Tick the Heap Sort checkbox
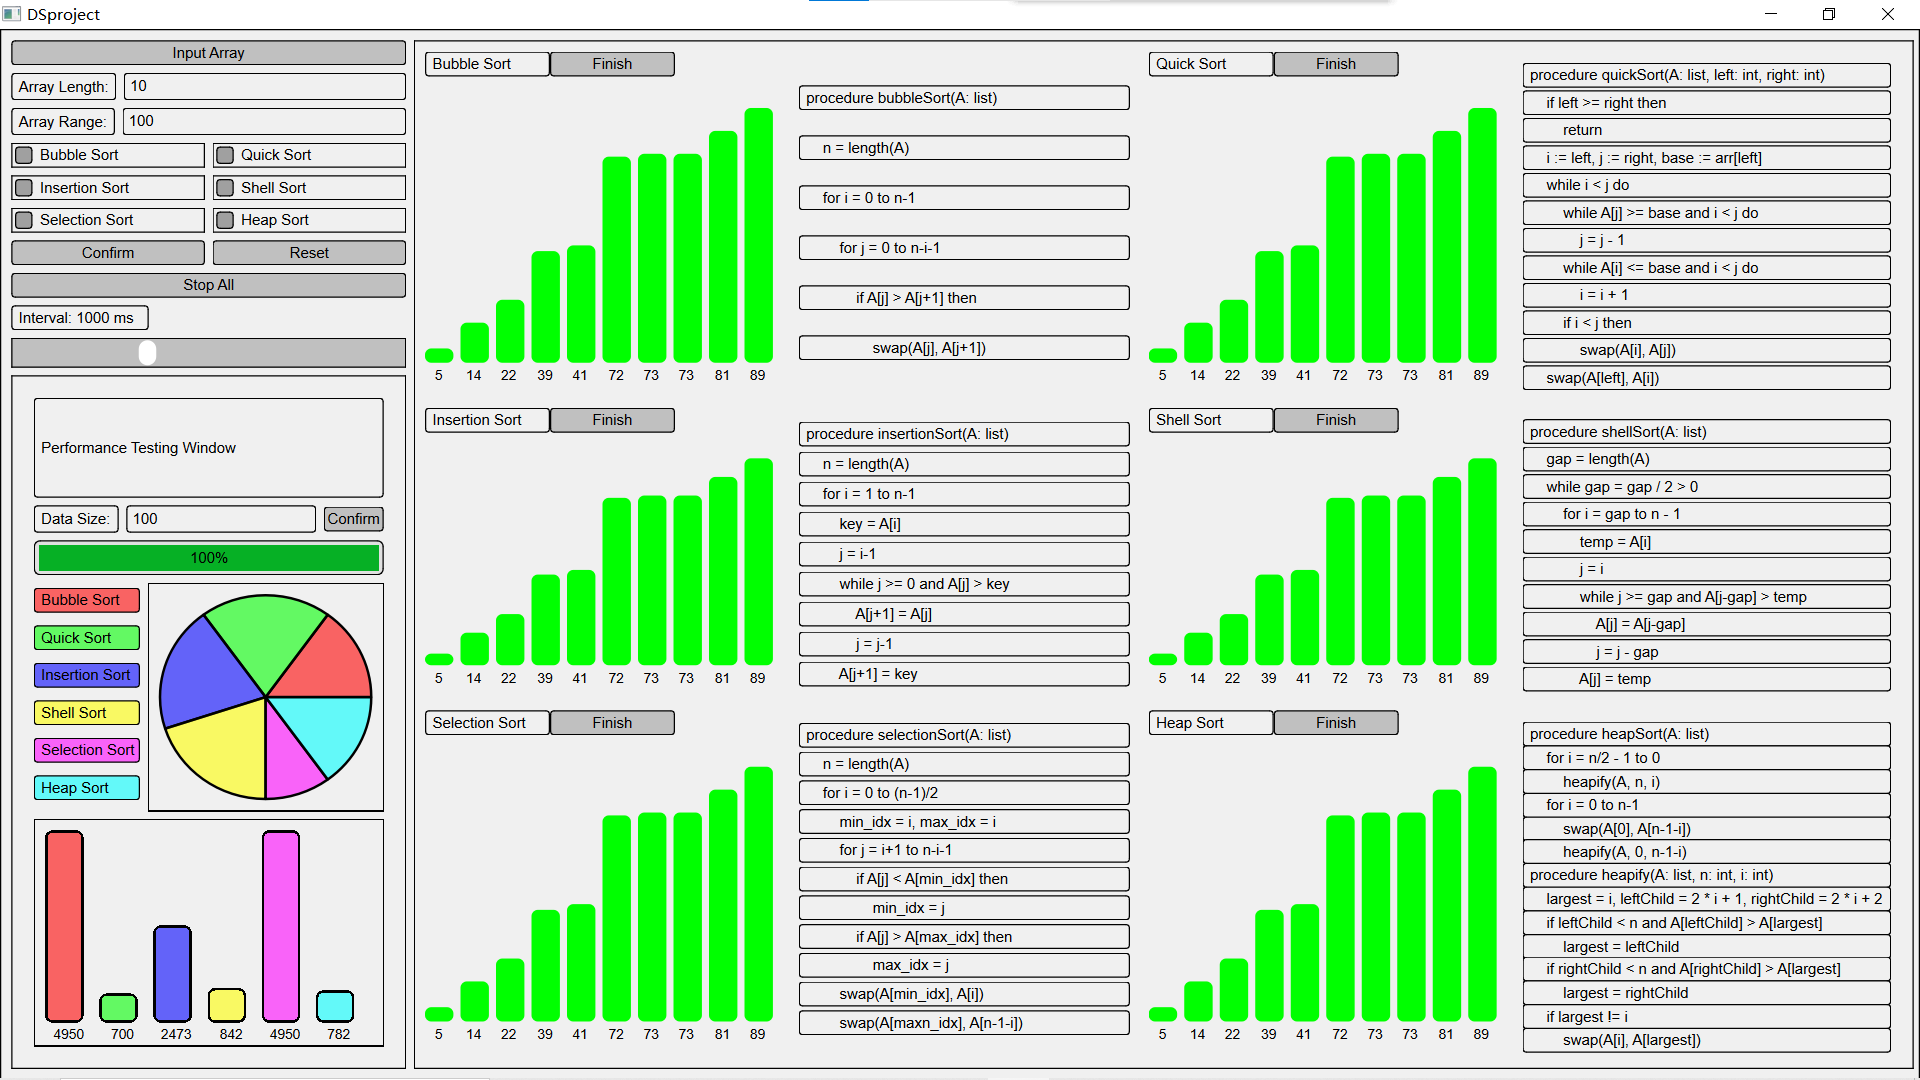This screenshot has height=1080, width=1920. [225, 220]
